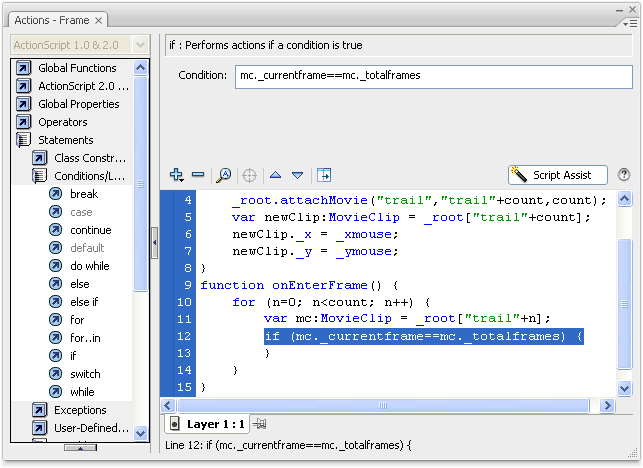Viewport: 643px width, 468px height.
Task: Click the add new item plus icon
Action: pos(177,175)
